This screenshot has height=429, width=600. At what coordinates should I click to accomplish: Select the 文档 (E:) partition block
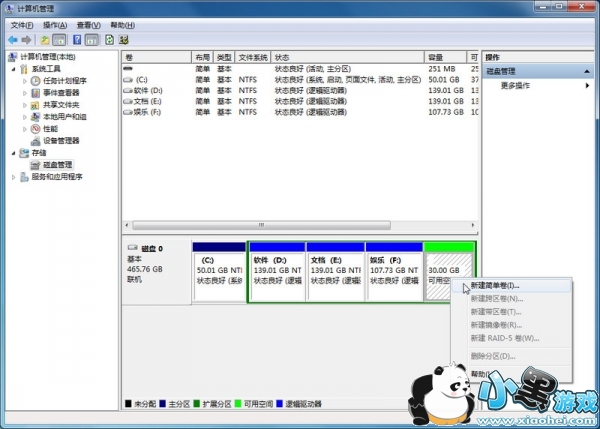coord(336,272)
